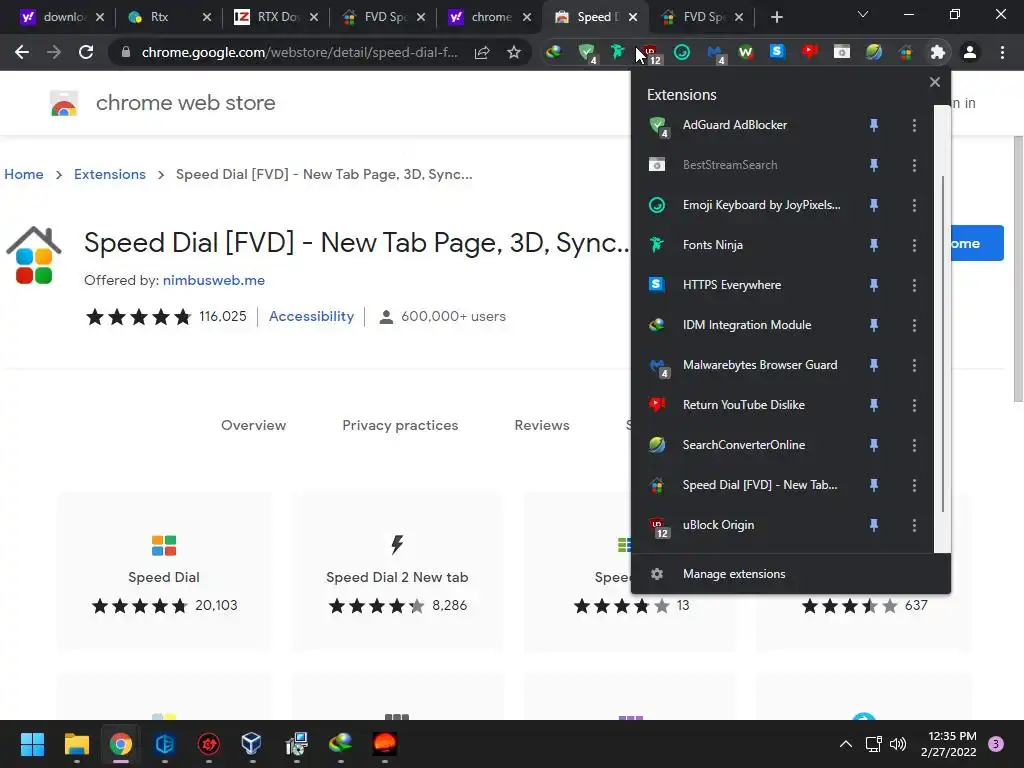Open the nimbusweb.me publisher link
The height and width of the screenshot is (768, 1024).
(214, 280)
